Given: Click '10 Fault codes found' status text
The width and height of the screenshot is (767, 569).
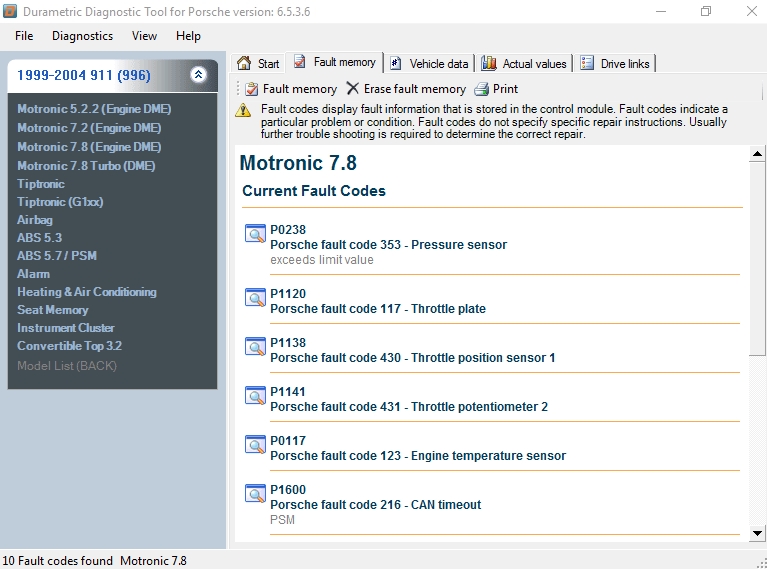Looking at the screenshot, I should [x=57, y=560].
